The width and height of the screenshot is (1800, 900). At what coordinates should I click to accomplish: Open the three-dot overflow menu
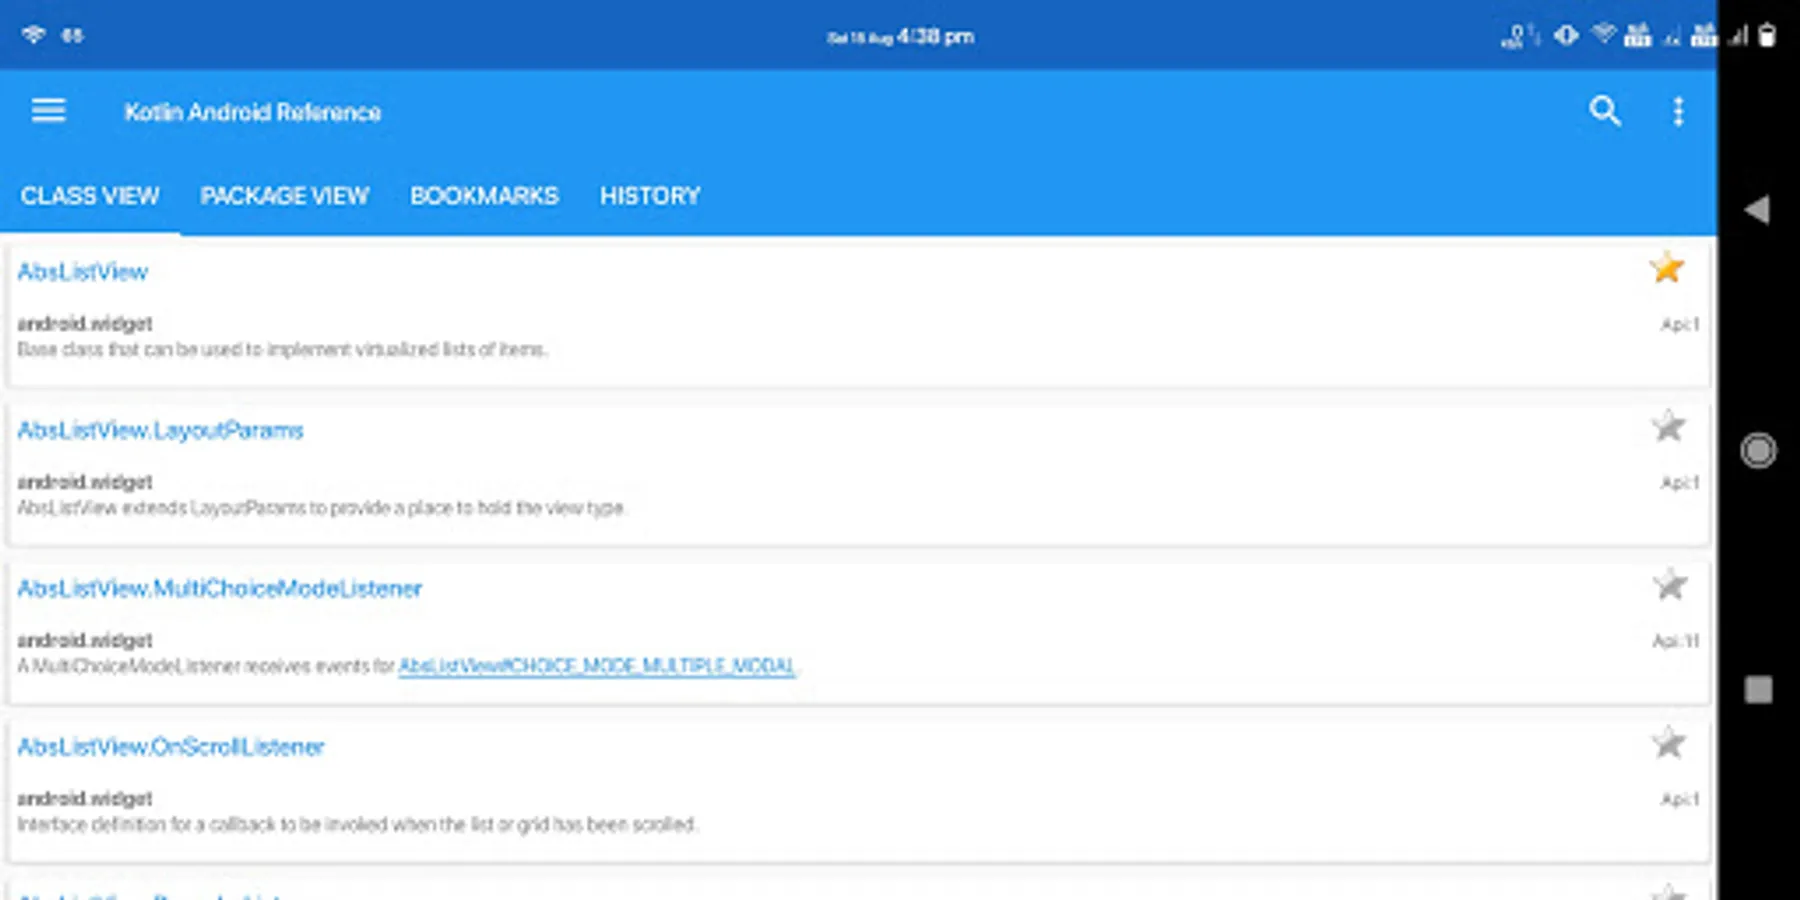click(x=1679, y=111)
